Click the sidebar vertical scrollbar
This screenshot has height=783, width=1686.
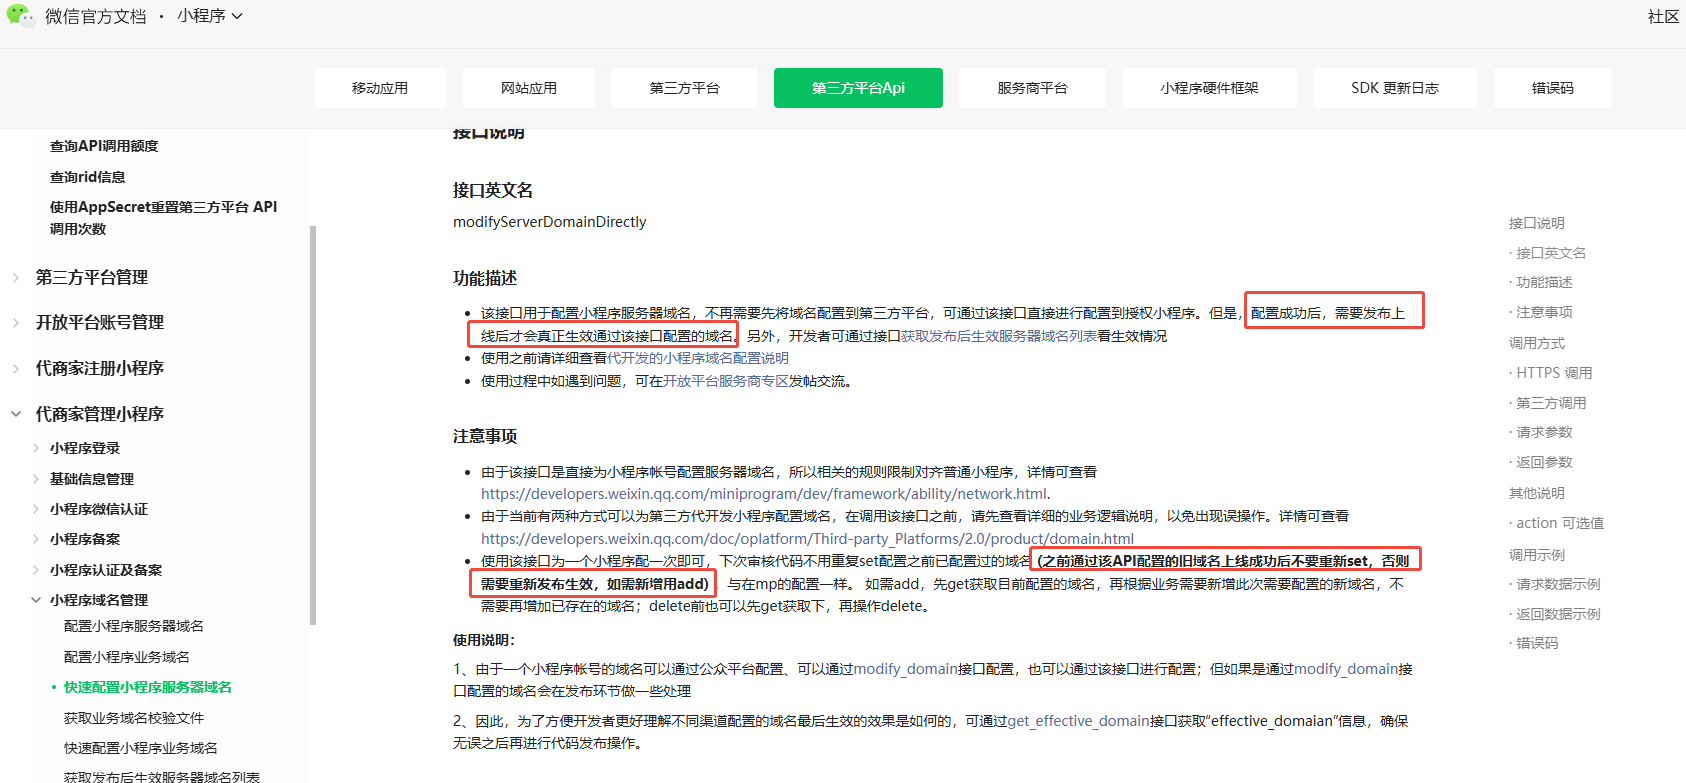point(313,425)
